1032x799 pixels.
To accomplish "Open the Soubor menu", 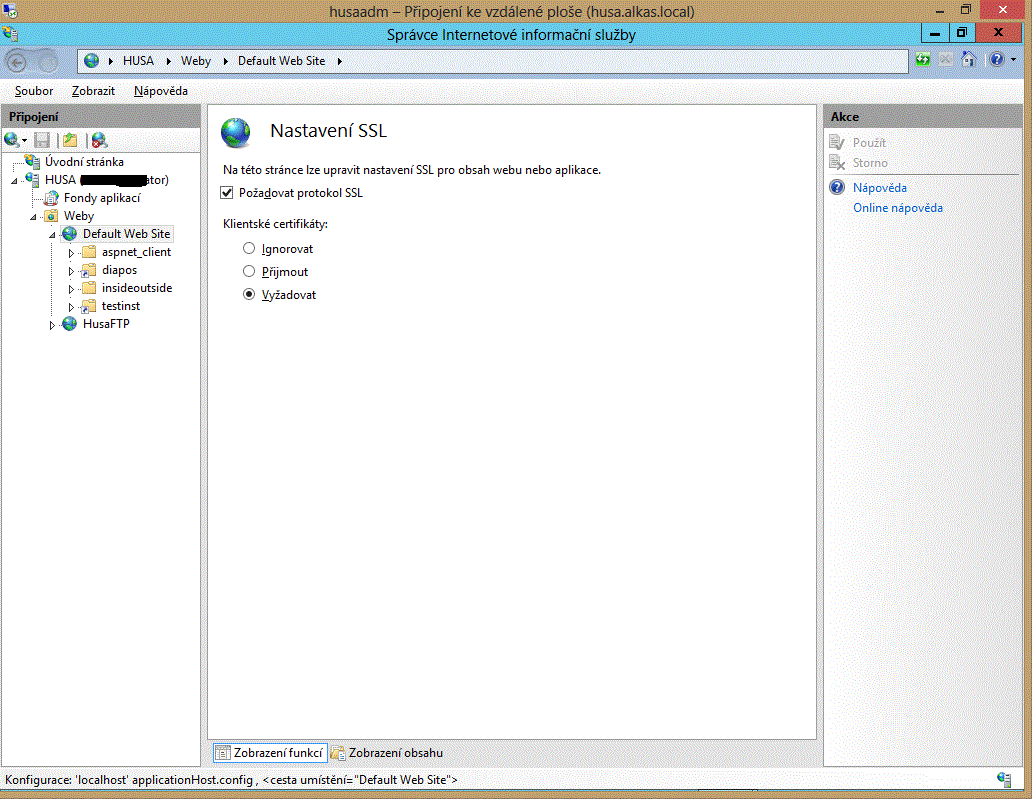I will (x=34, y=91).
